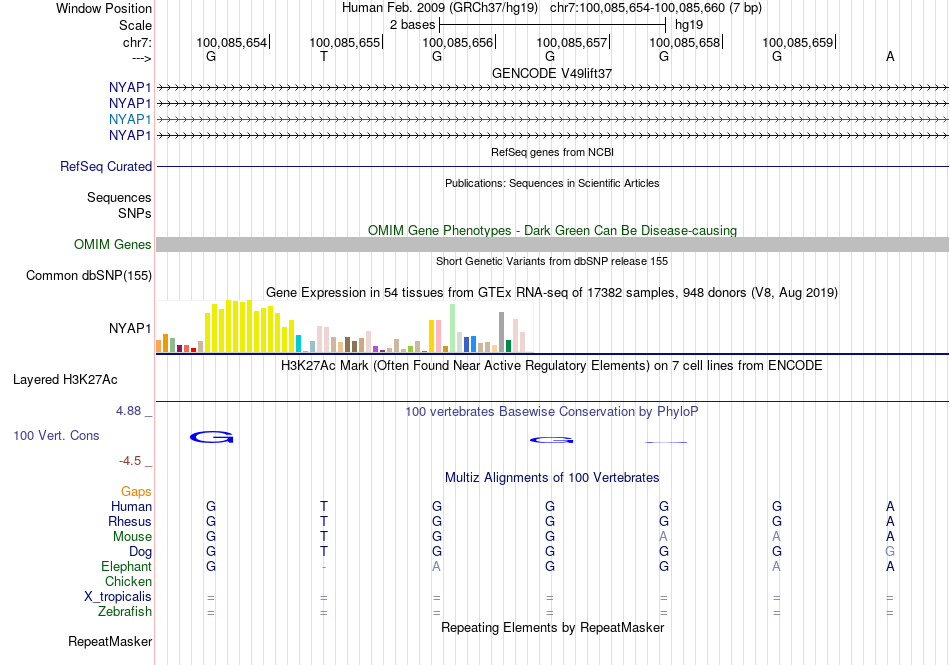Click the reference base T in ruler

[x=324, y=56]
